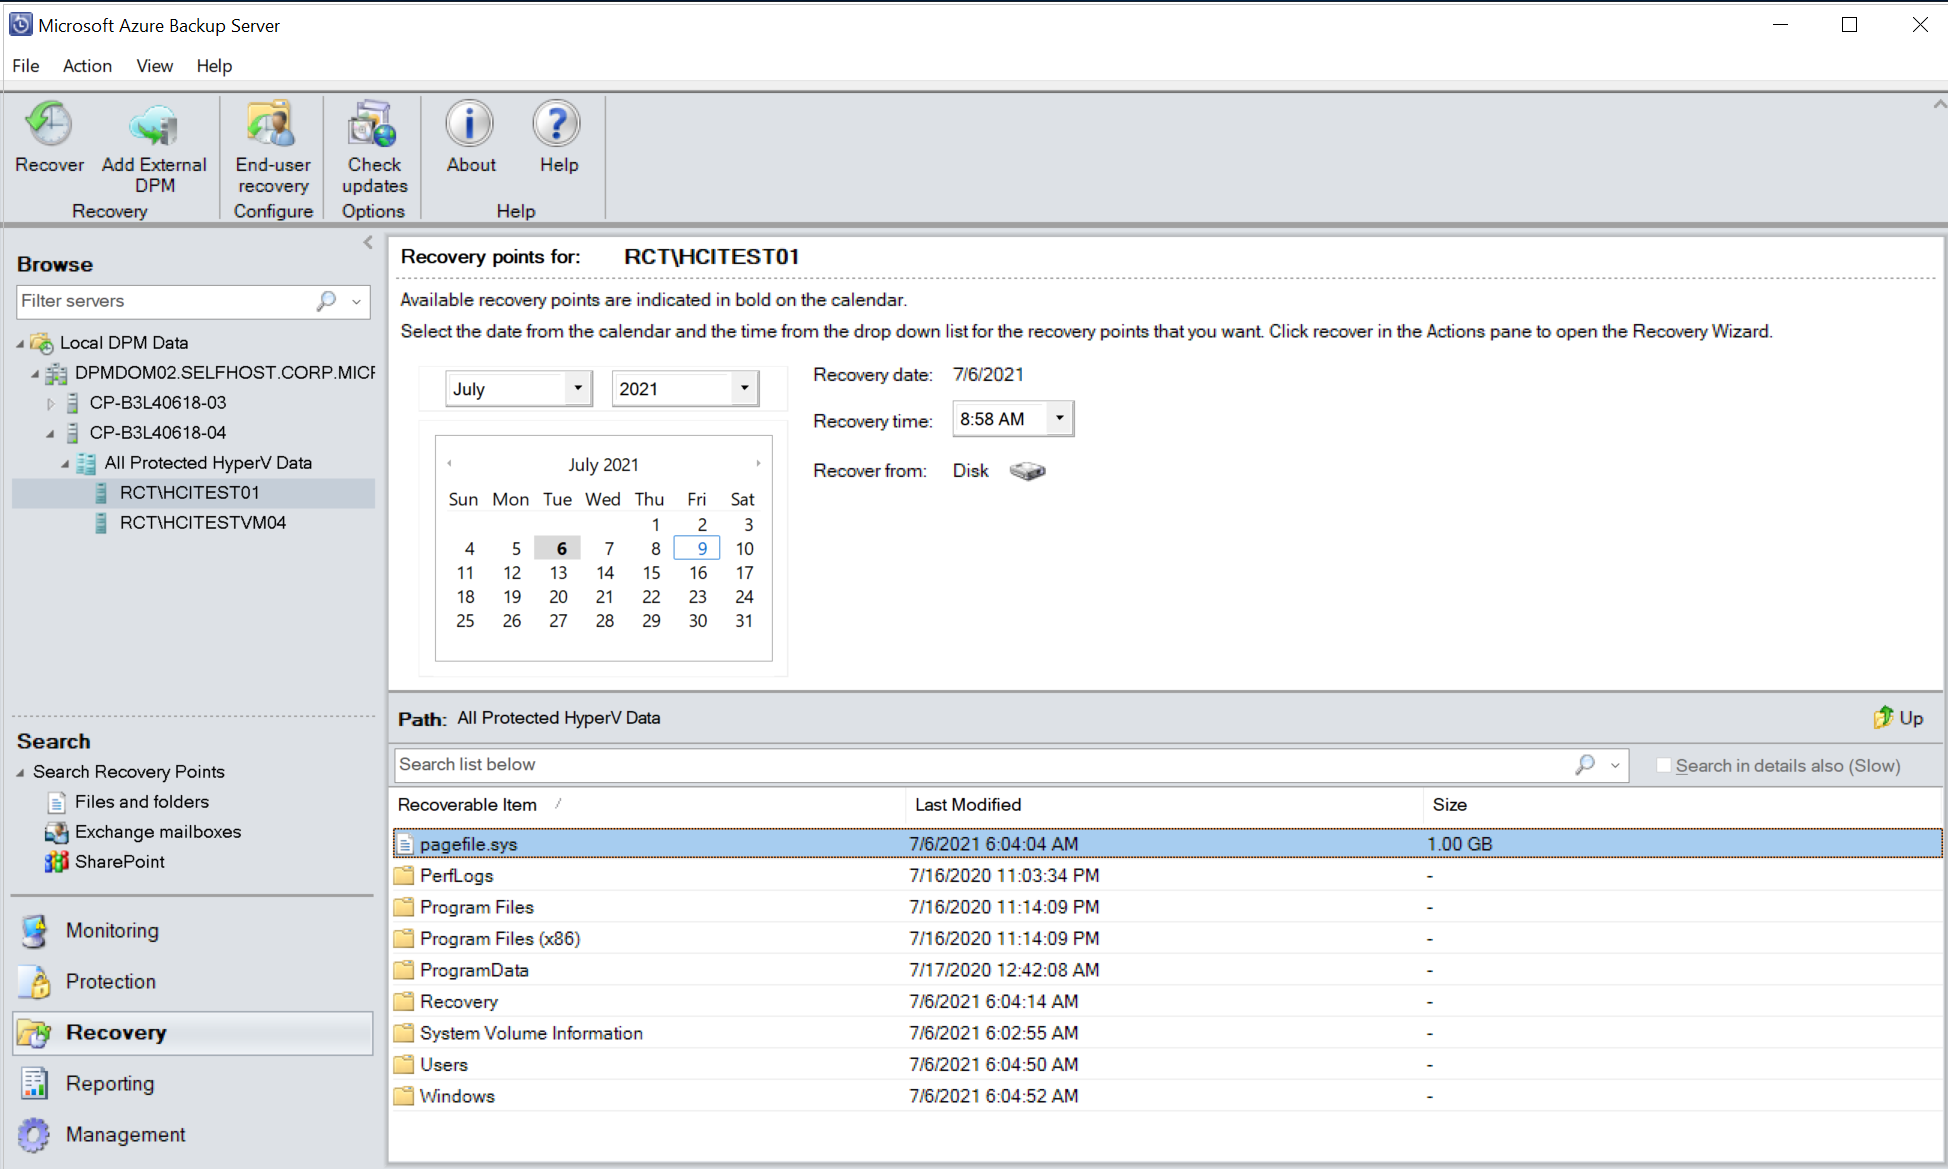
Task: Open the 8:58 AM recovery time dropdown
Action: (x=1060, y=418)
